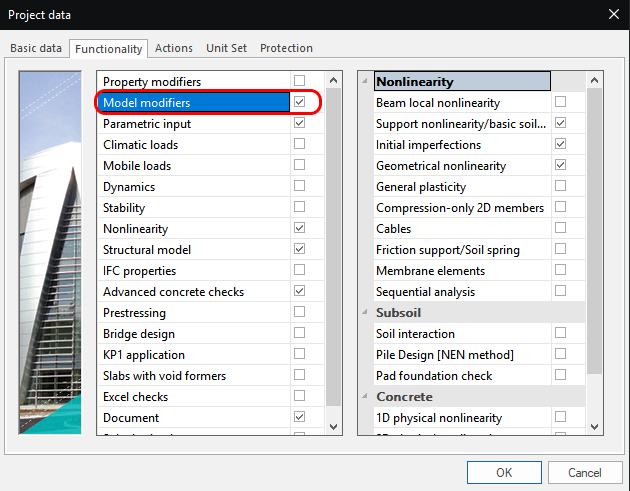Tick the Cables nonlinearity checkbox
This screenshot has width=630, height=491.
[x=561, y=229]
